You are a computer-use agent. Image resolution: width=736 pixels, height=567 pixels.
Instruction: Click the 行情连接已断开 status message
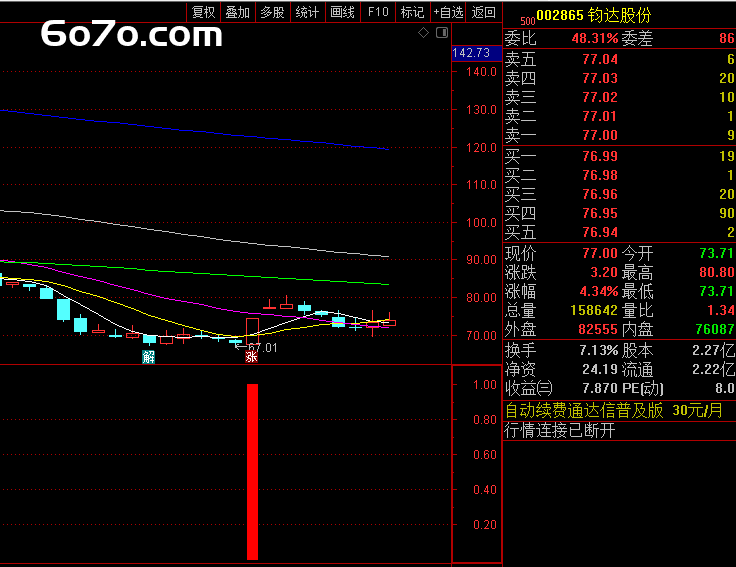click(560, 430)
